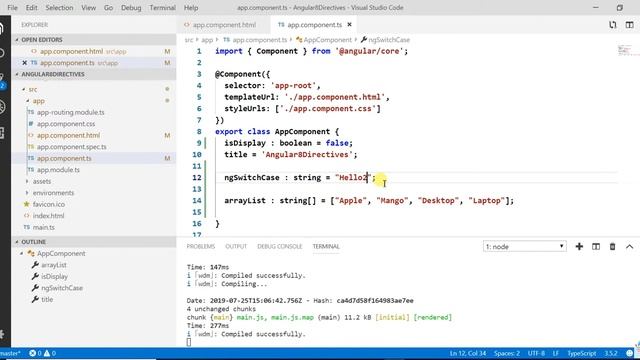This screenshot has width=640, height=360.
Task: Open the Help menu
Action: 191,8
